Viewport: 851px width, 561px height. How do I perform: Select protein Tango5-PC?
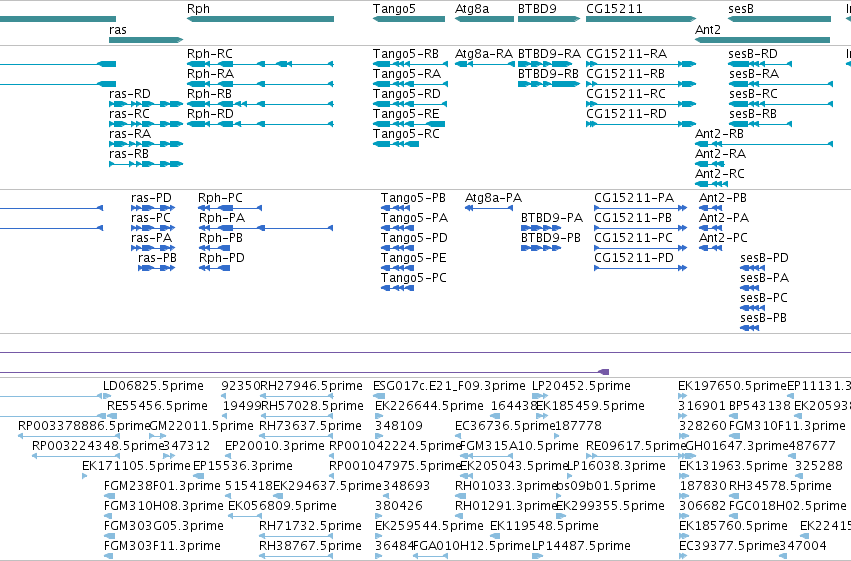pyautogui.click(x=414, y=278)
